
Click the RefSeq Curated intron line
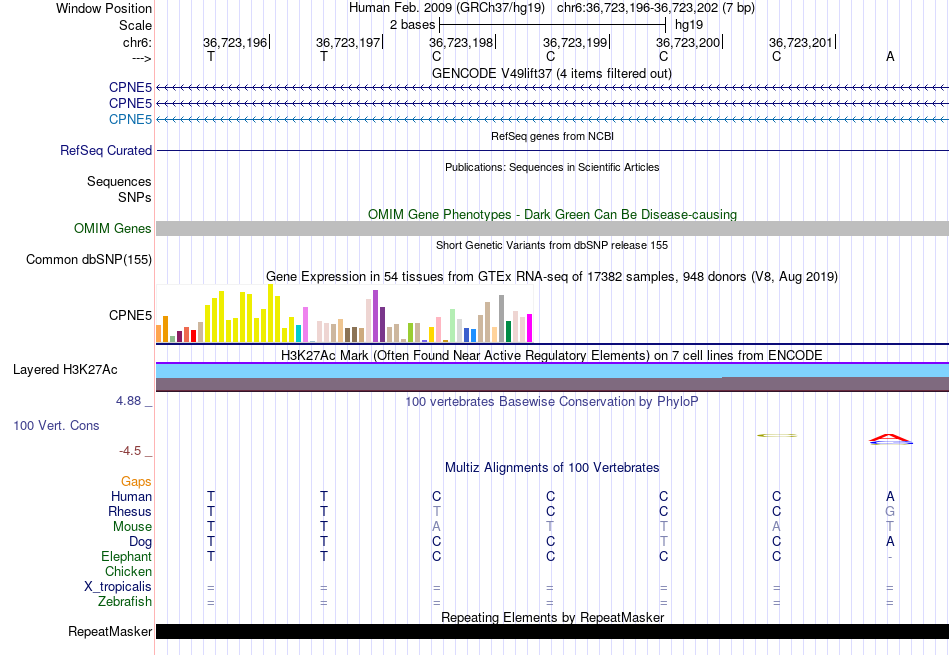coord(553,150)
